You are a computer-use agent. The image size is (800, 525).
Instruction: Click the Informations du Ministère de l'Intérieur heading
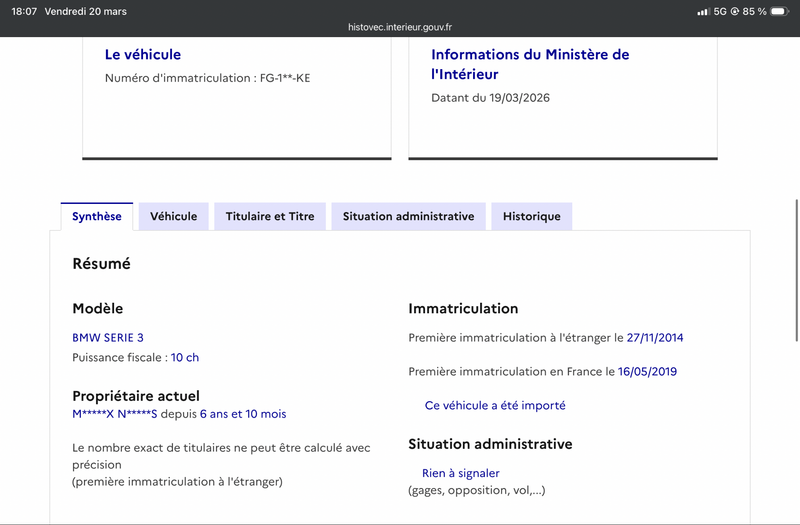[x=530, y=64]
